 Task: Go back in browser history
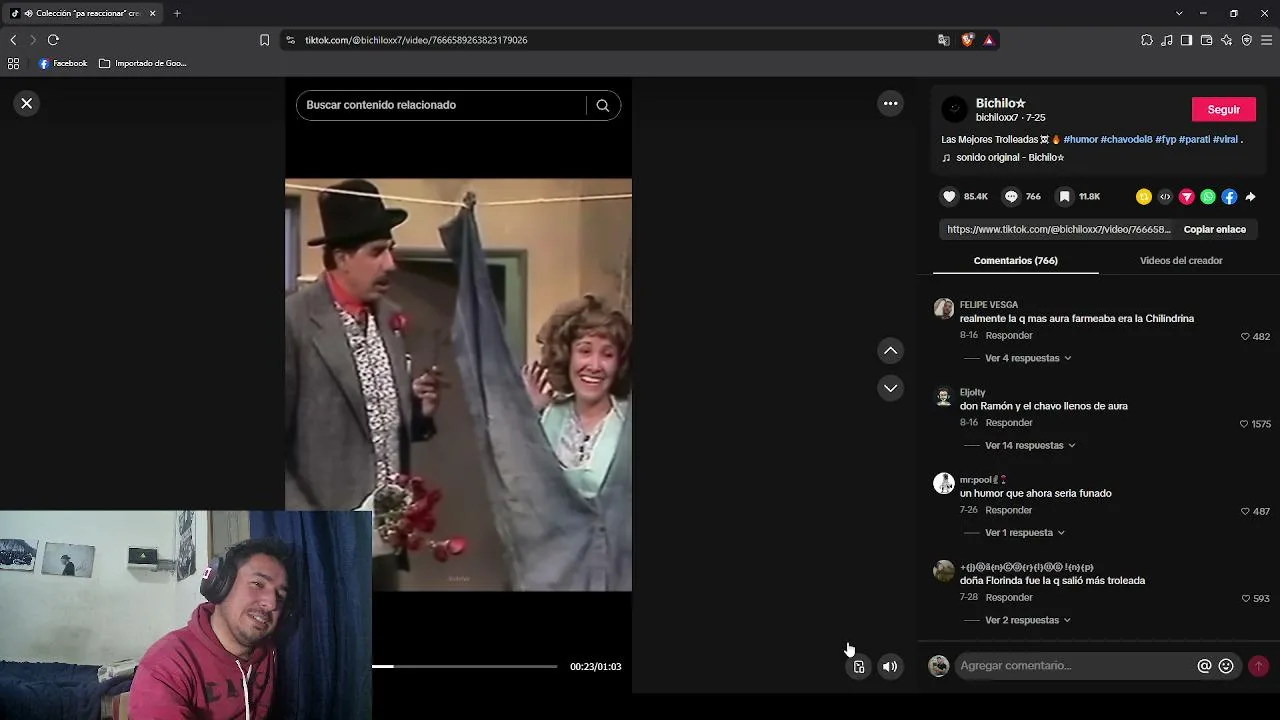click(x=13, y=40)
